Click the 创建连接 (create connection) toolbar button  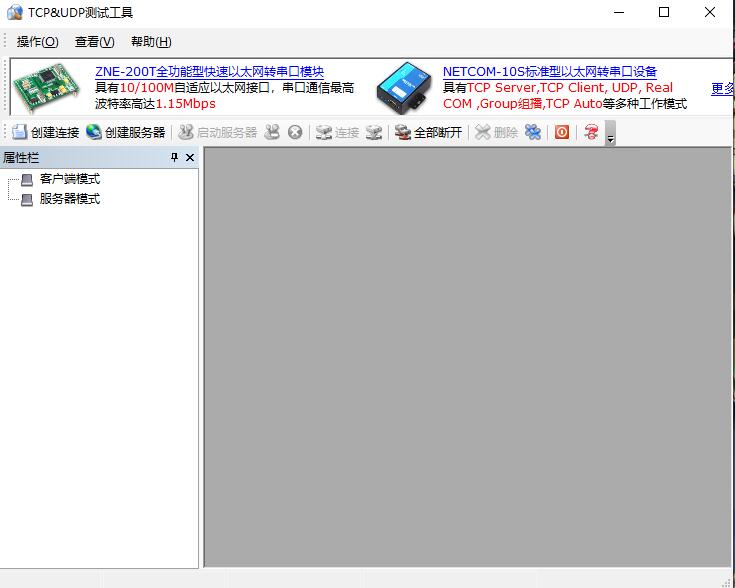click(46, 132)
